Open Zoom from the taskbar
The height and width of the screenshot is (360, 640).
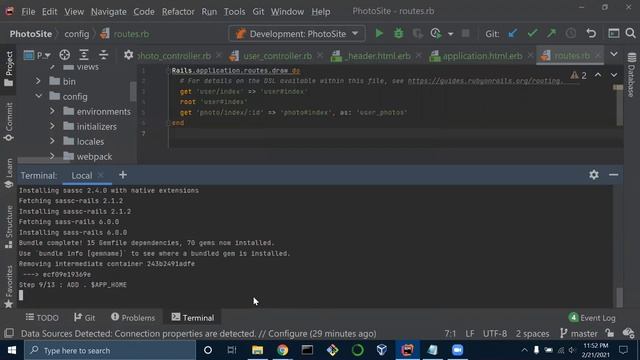458,350
